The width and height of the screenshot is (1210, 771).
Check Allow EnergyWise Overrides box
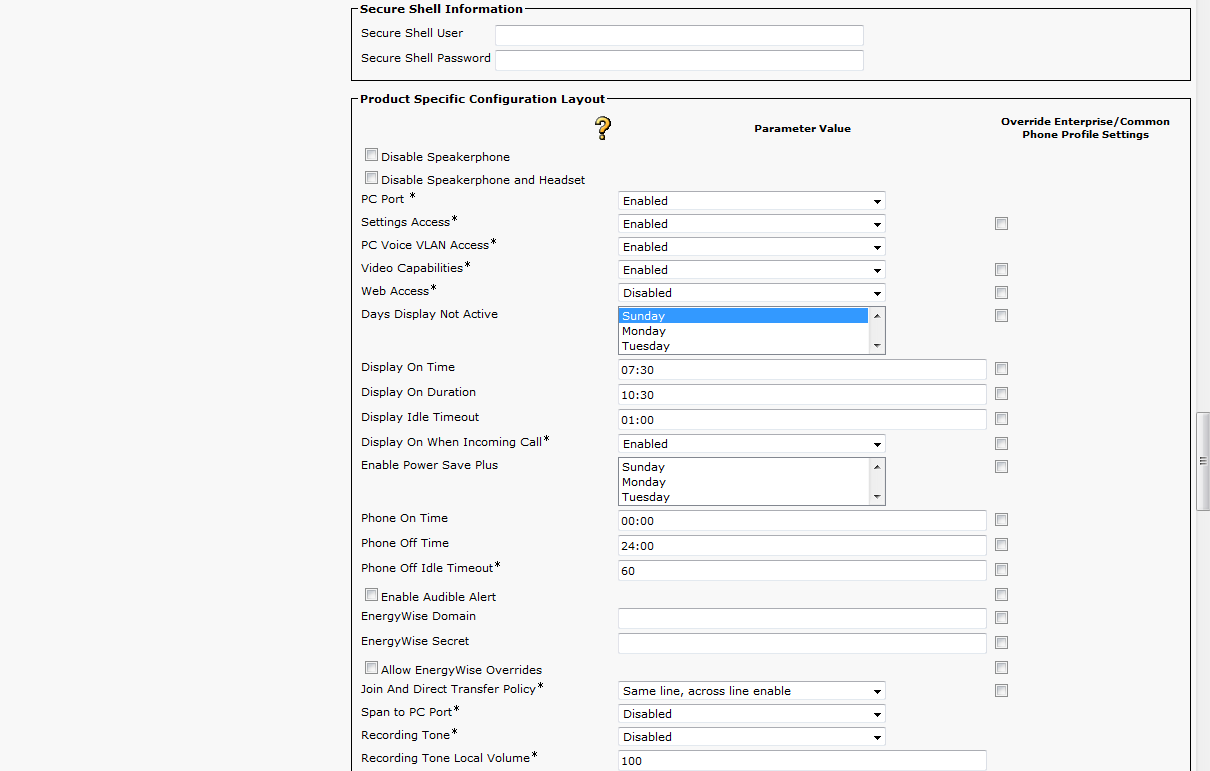[x=372, y=669]
